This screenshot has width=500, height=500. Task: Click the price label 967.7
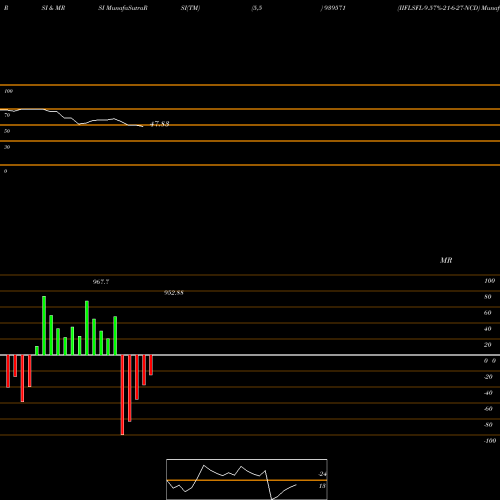pyautogui.click(x=101, y=282)
